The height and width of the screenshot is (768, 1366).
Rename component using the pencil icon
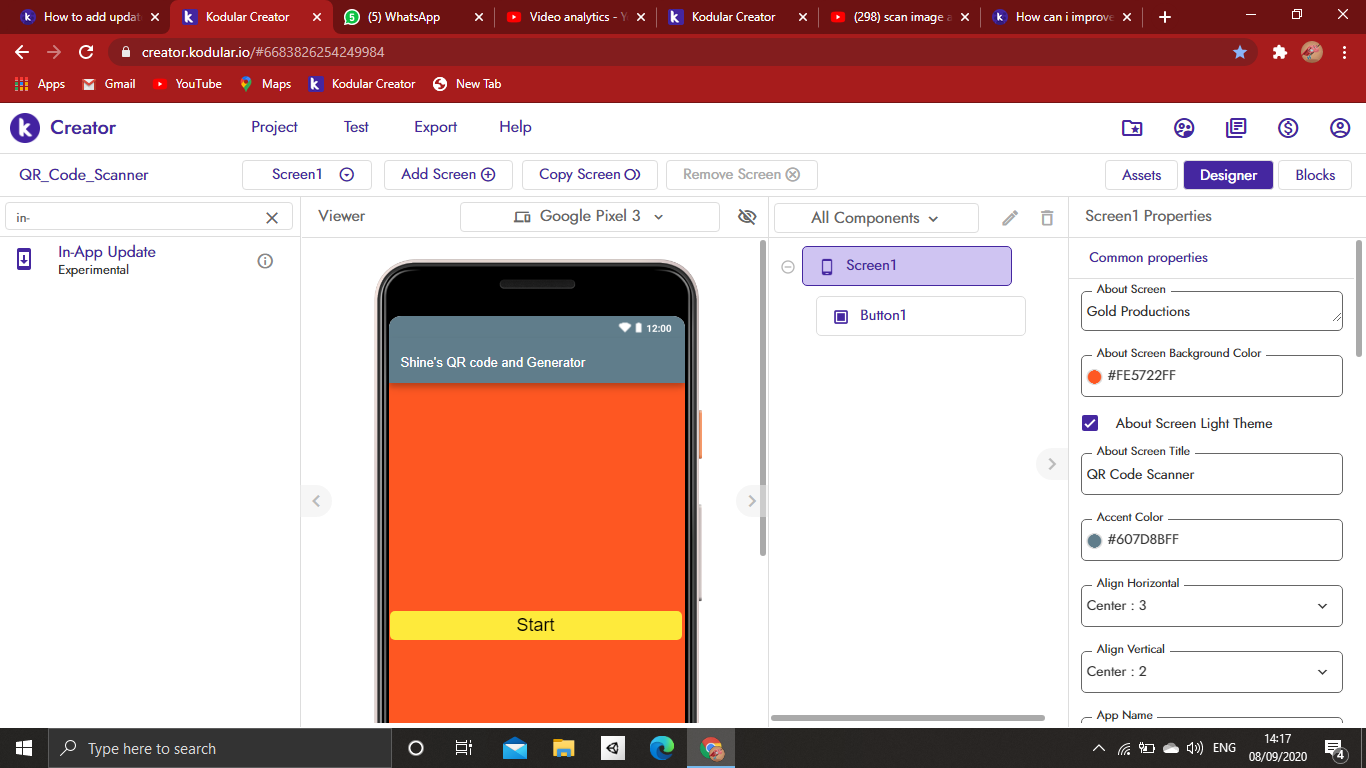point(1010,218)
